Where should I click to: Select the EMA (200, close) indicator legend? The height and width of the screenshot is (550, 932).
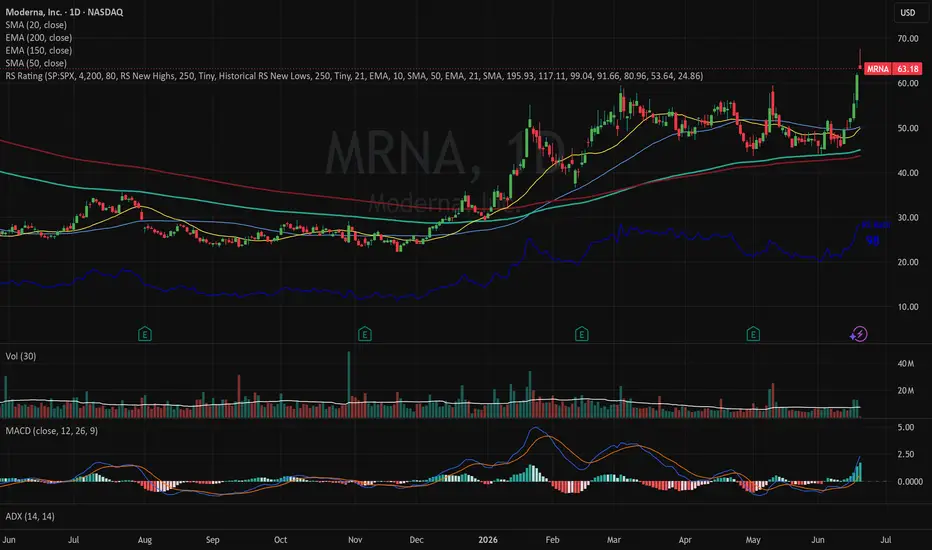coord(39,37)
